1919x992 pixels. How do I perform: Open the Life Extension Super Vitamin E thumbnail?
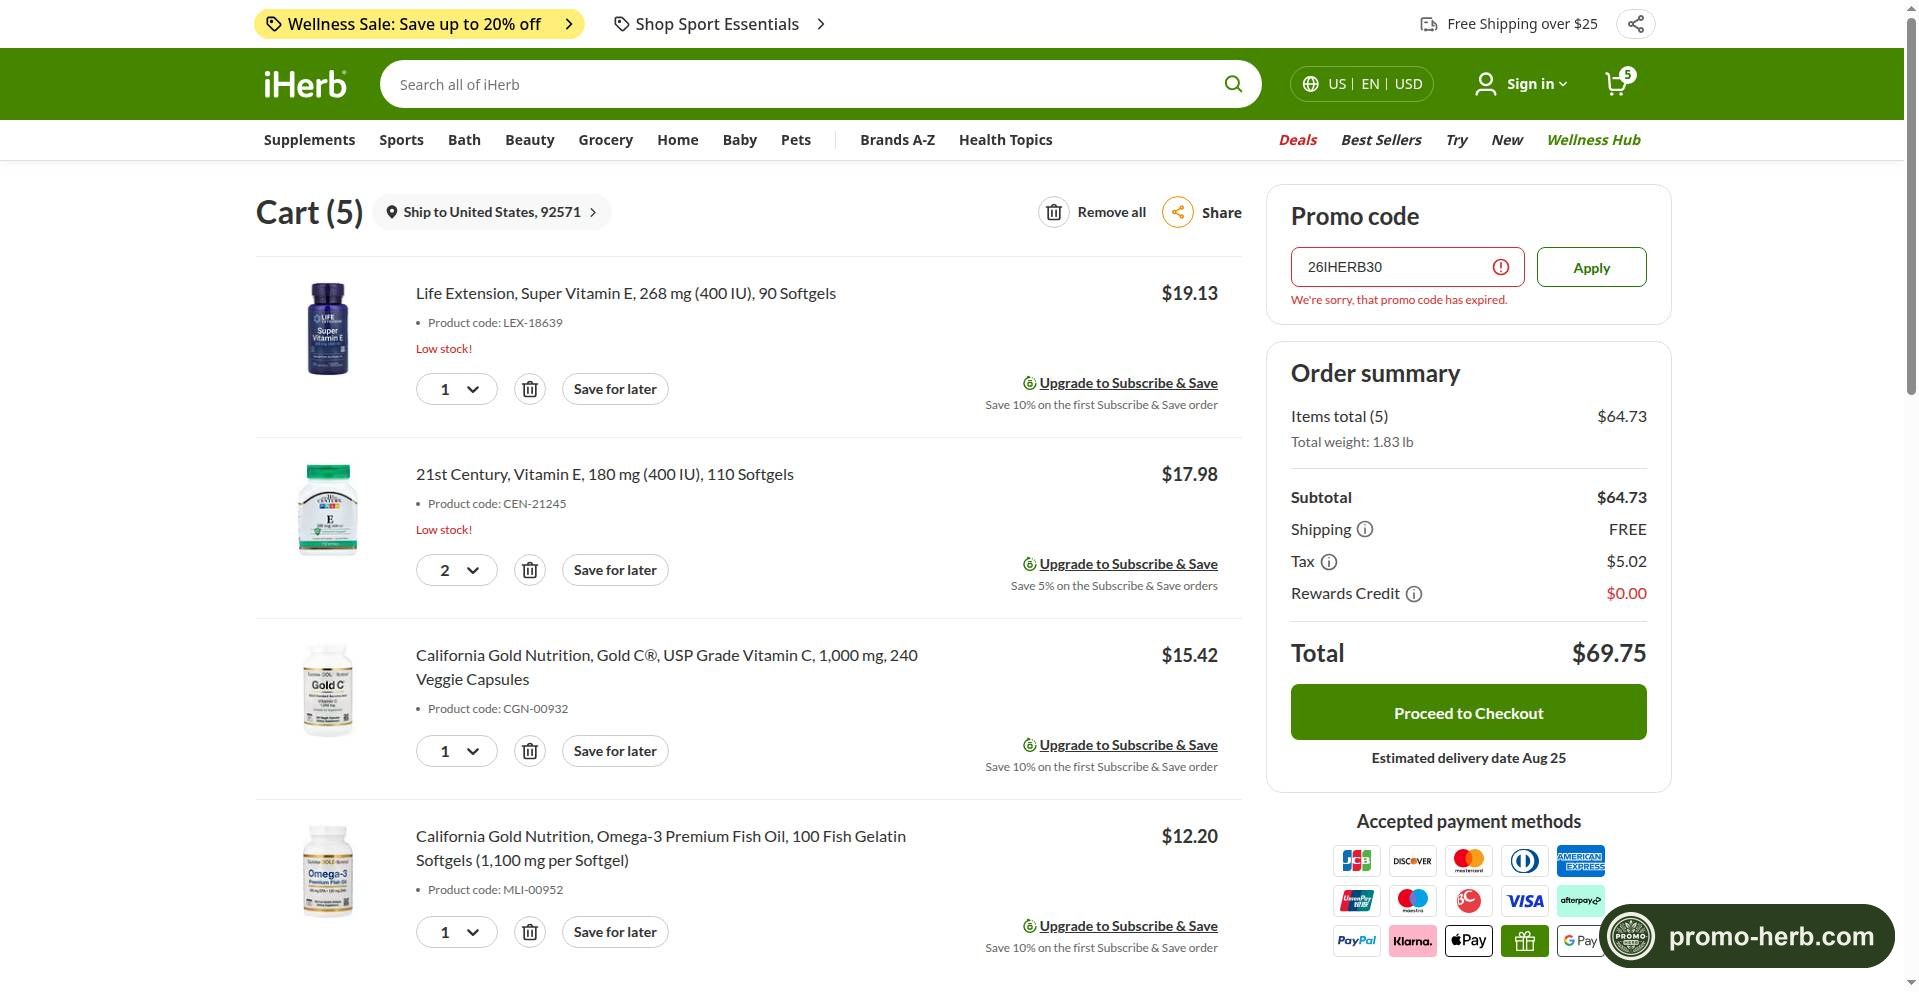pos(328,329)
